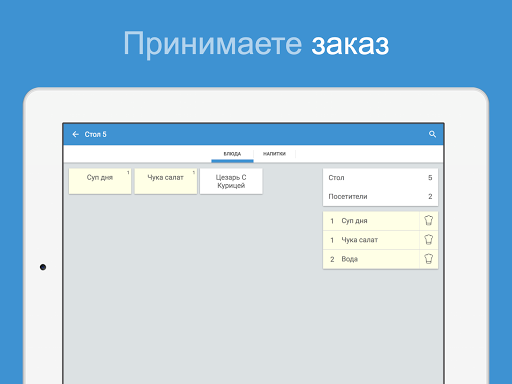The width and height of the screenshot is (512, 384).
Task: Select Вода line in the order list
Action: pyautogui.click(x=371, y=259)
